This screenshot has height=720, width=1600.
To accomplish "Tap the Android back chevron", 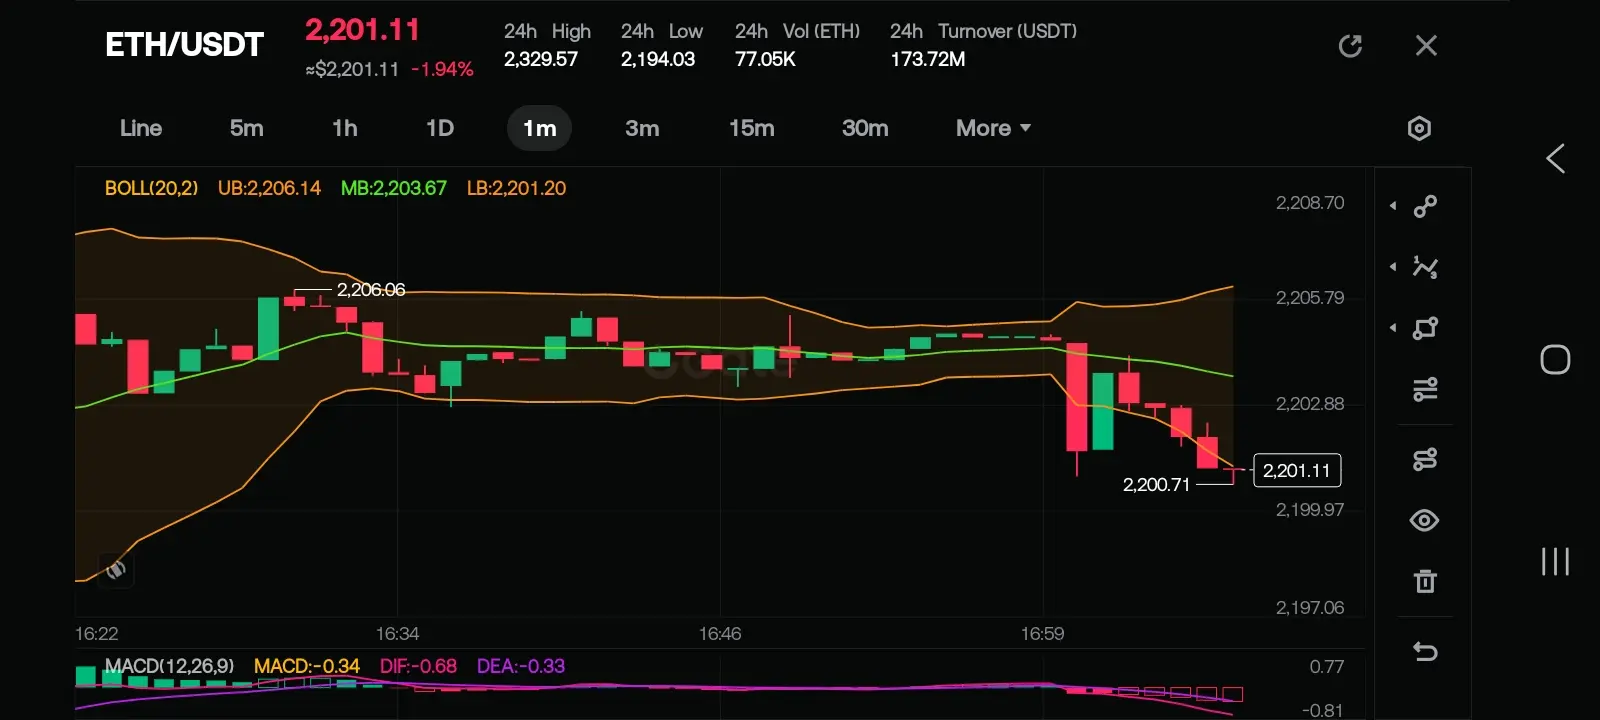I will (x=1555, y=158).
